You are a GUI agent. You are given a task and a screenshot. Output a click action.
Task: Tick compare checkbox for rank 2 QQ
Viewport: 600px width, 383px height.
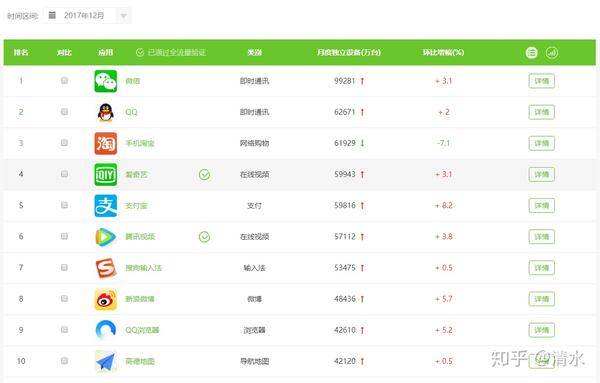(64, 111)
